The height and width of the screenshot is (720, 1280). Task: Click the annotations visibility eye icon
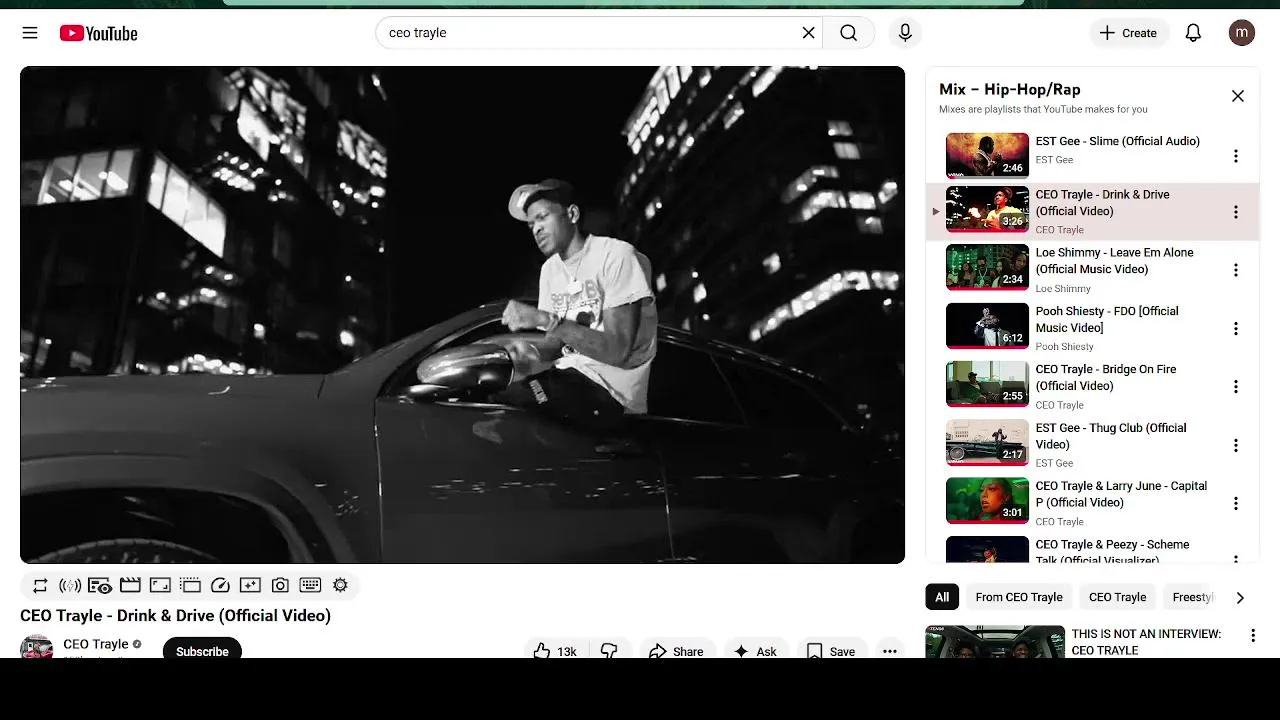100,585
